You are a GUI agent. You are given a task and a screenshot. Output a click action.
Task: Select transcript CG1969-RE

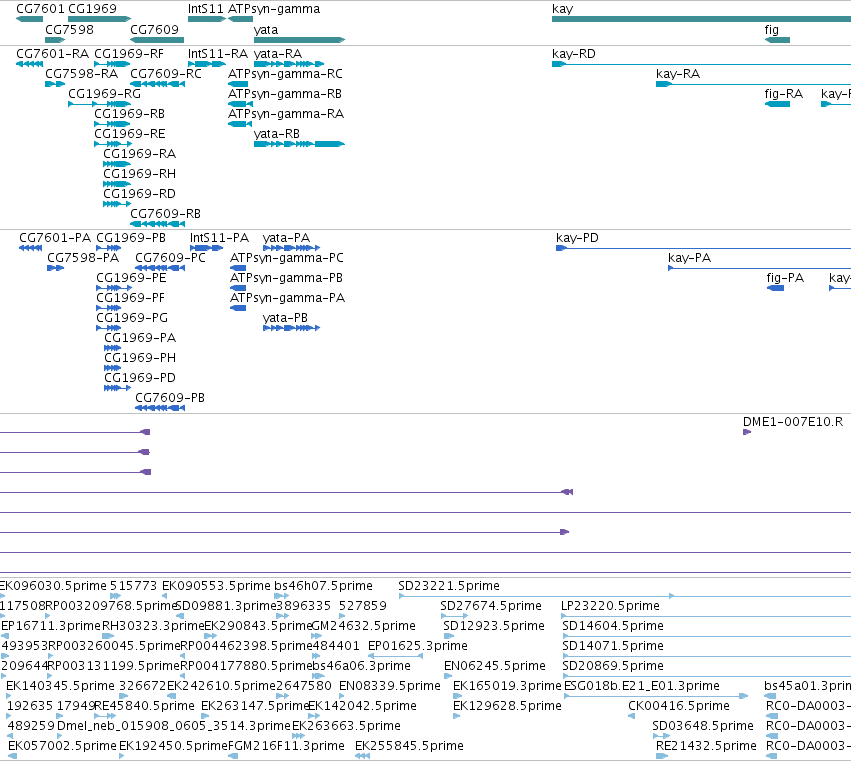tap(130, 134)
